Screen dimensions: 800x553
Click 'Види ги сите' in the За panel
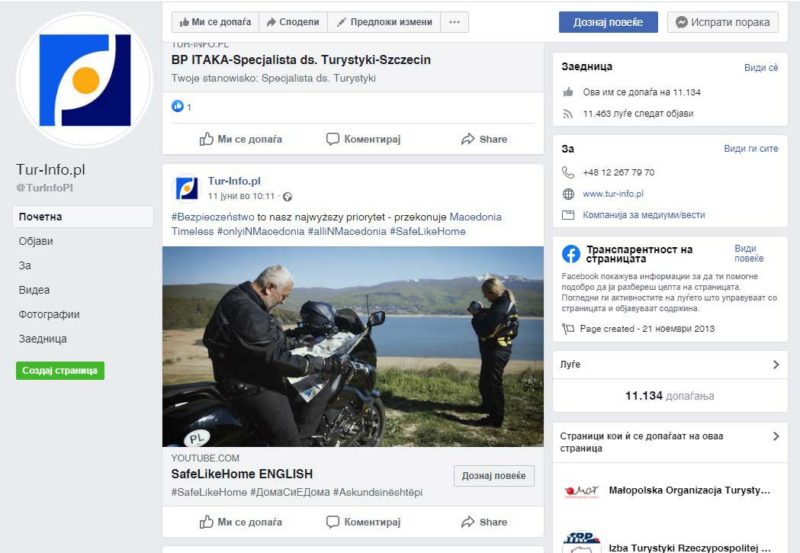(x=751, y=148)
